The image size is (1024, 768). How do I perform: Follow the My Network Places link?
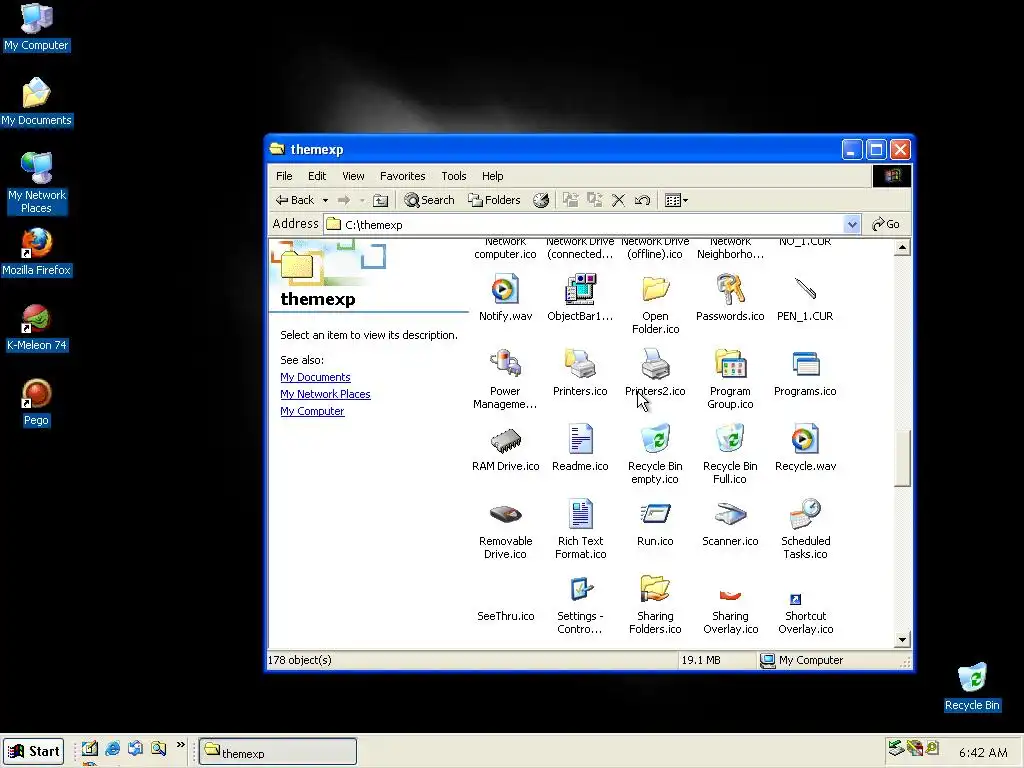coord(325,394)
